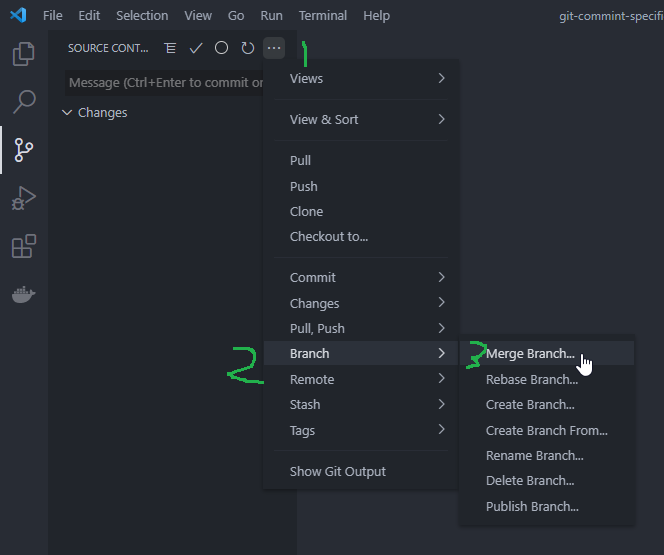Expand the Stash submenu
Image resolution: width=664 pixels, height=555 pixels.
[x=361, y=405]
